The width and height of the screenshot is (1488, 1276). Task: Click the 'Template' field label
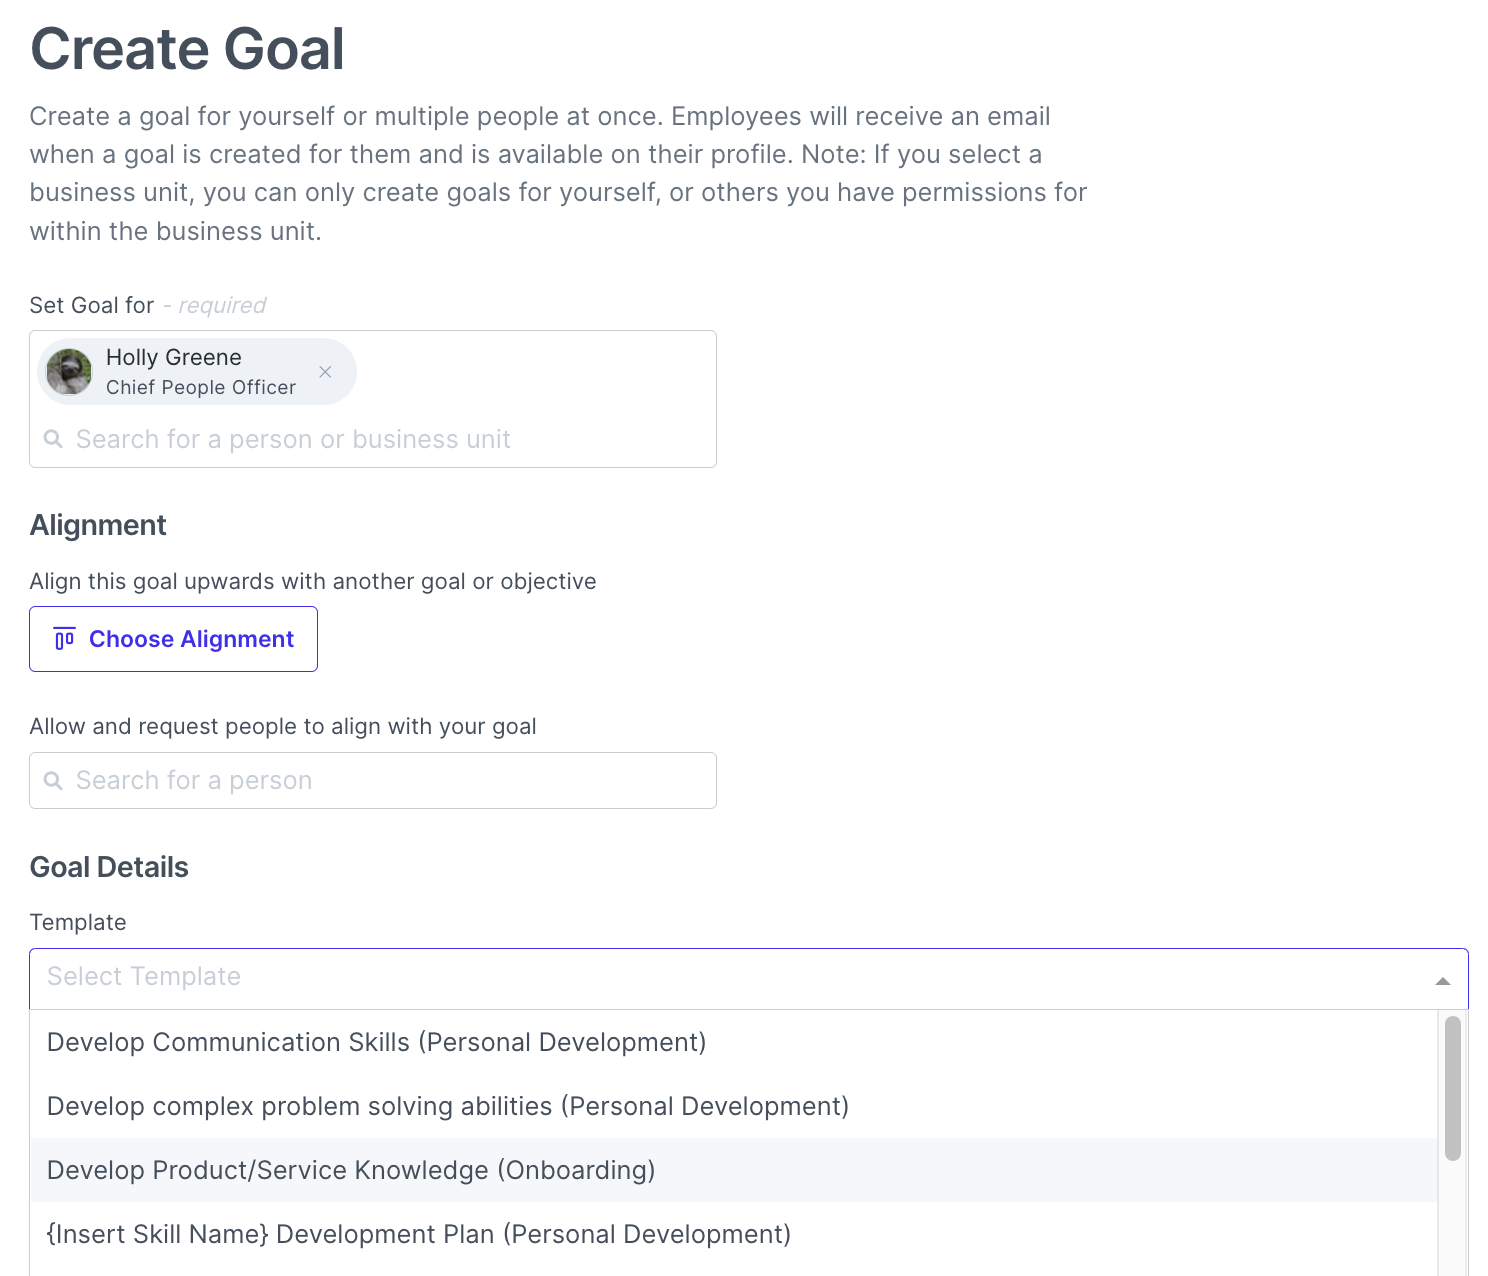point(78,922)
